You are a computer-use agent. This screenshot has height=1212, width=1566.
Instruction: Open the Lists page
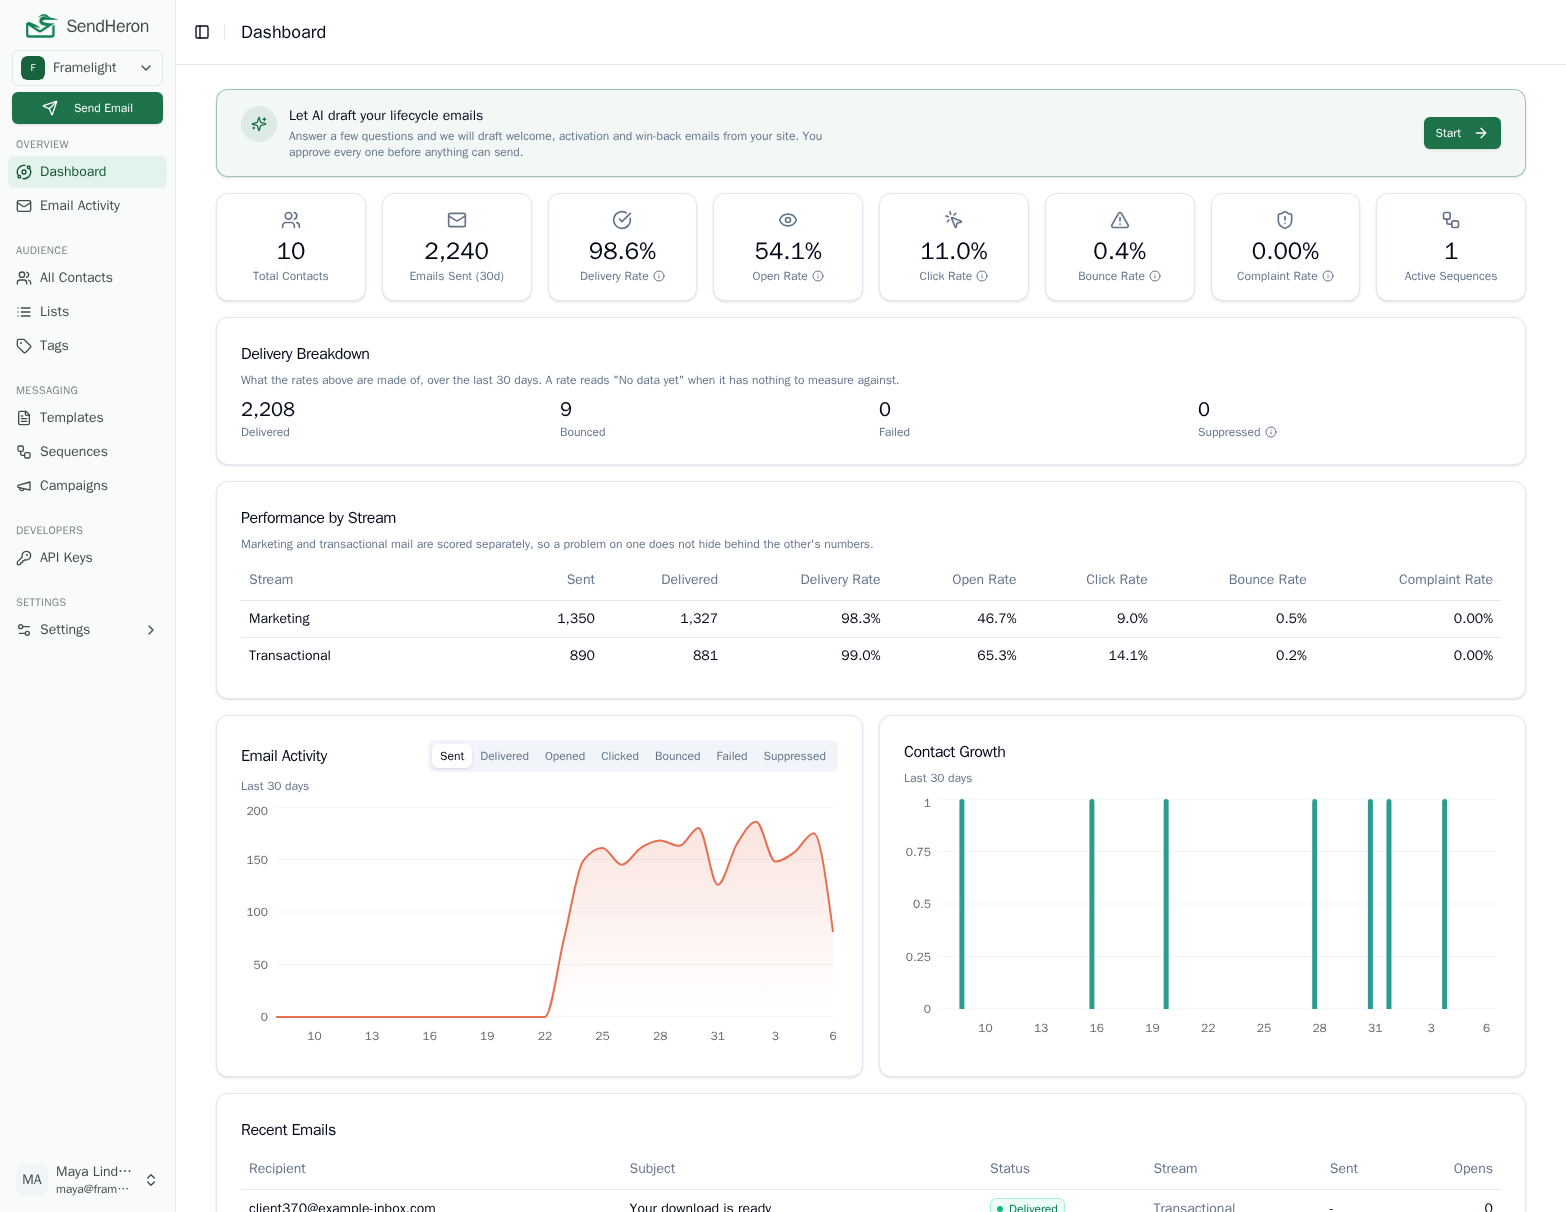pyautogui.click(x=87, y=312)
